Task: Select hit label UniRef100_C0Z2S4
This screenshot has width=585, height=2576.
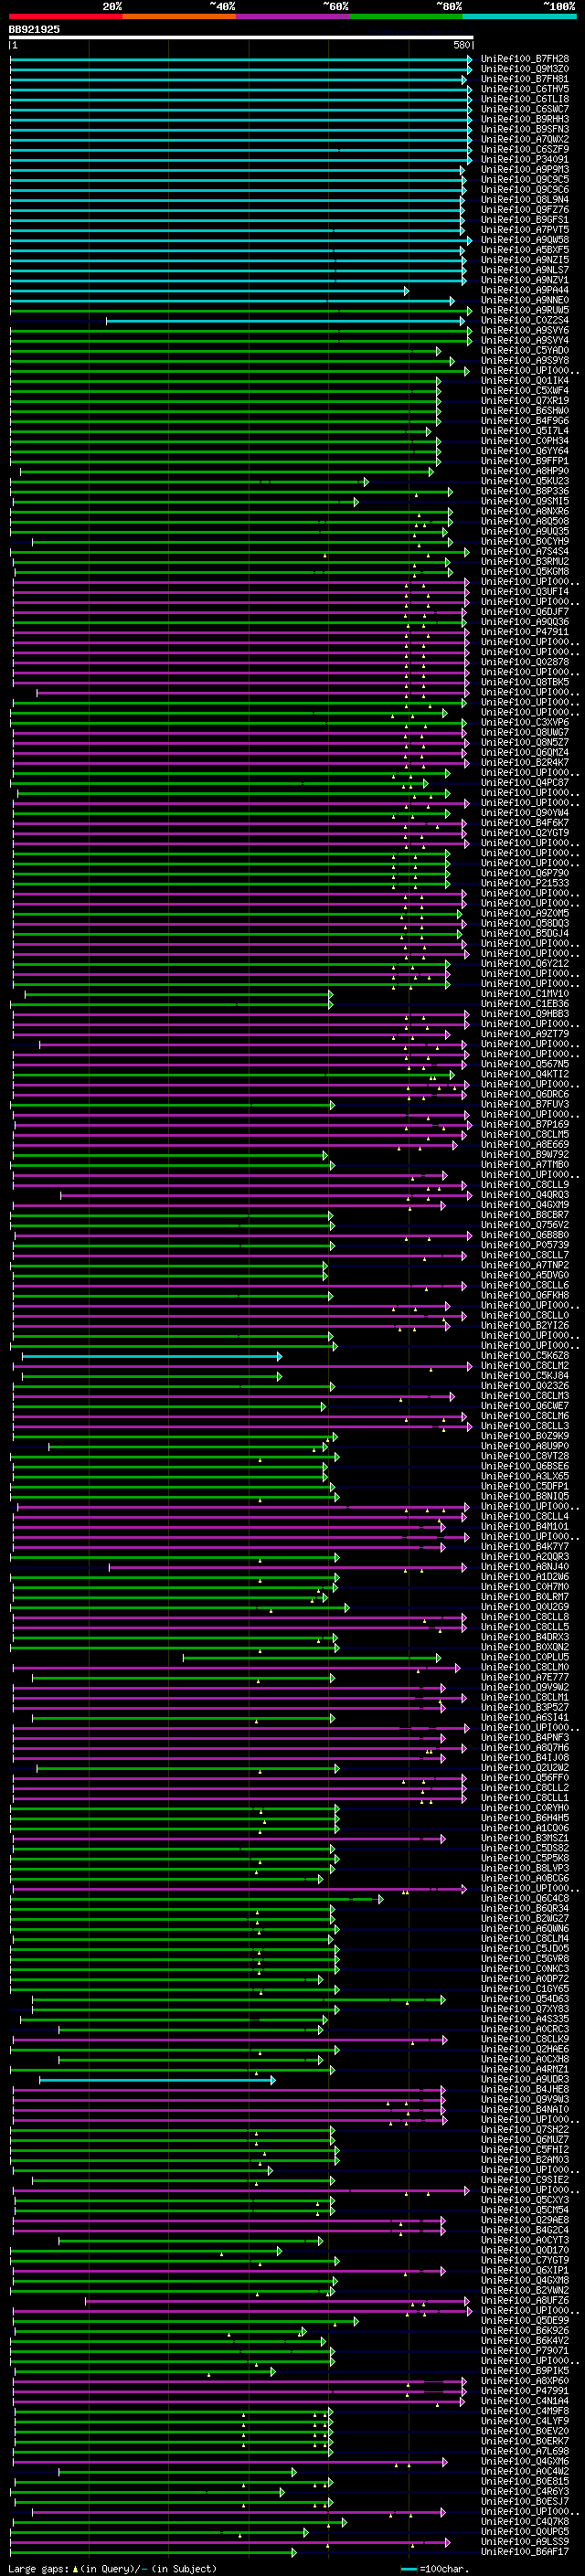Action: pyautogui.click(x=525, y=320)
